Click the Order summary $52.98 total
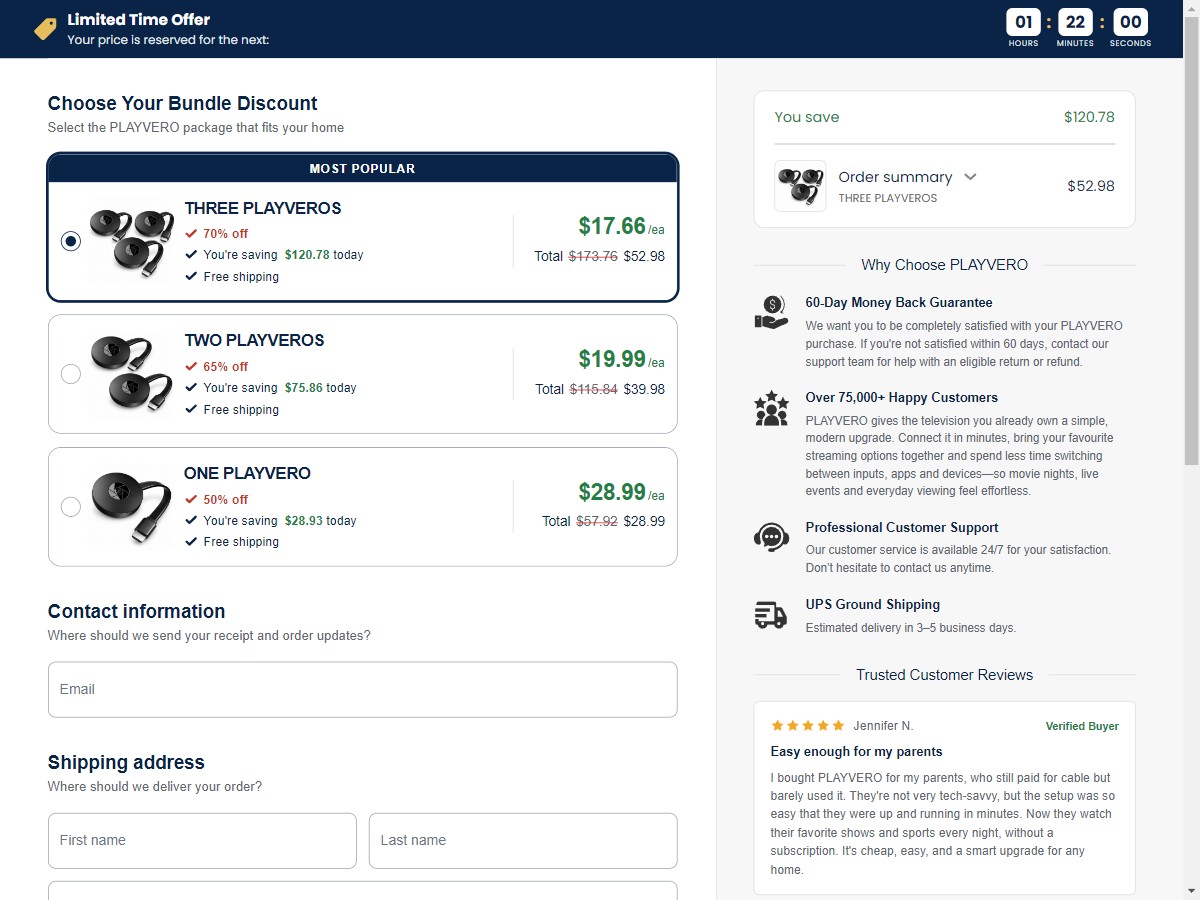The image size is (1200, 900). click(x=1091, y=186)
